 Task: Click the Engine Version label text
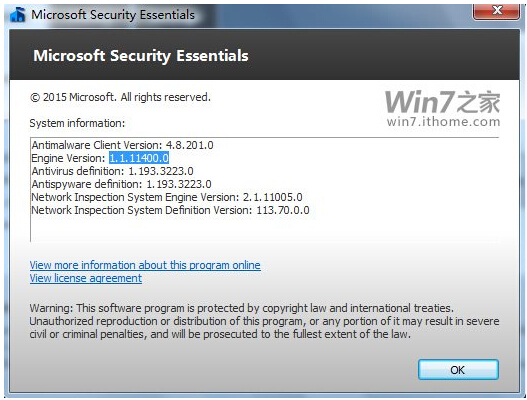tap(68, 158)
